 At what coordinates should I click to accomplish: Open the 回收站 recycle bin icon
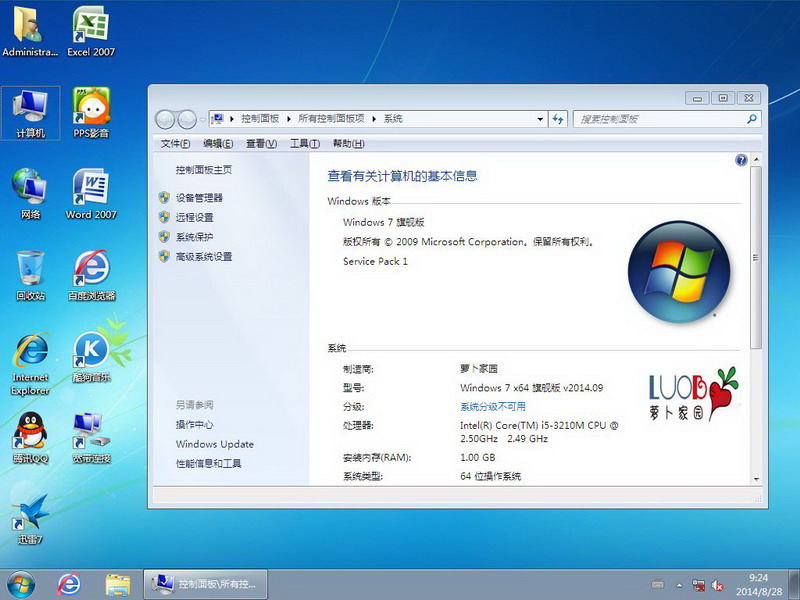(31, 276)
